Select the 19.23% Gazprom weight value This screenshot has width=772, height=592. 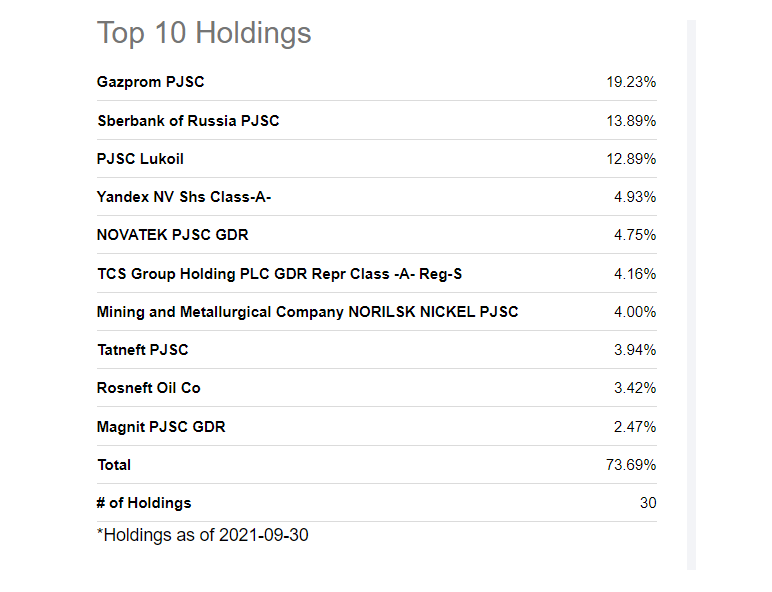pyautogui.click(x=631, y=82)
